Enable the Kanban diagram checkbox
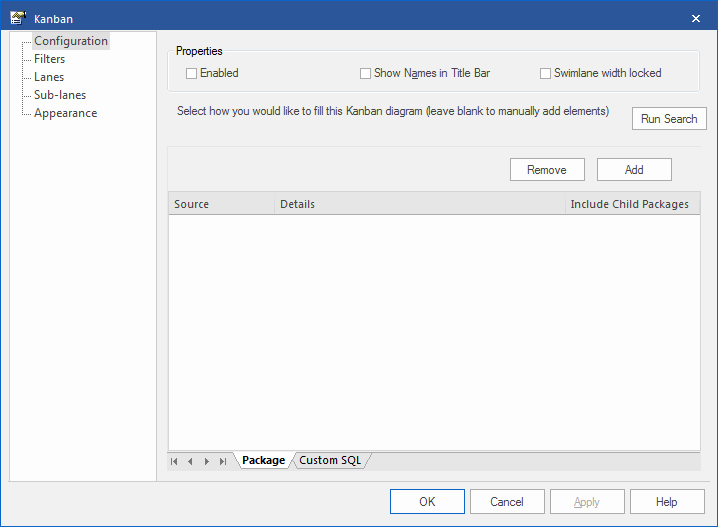This screenshot has height=527, width=718. coord(192,73)
